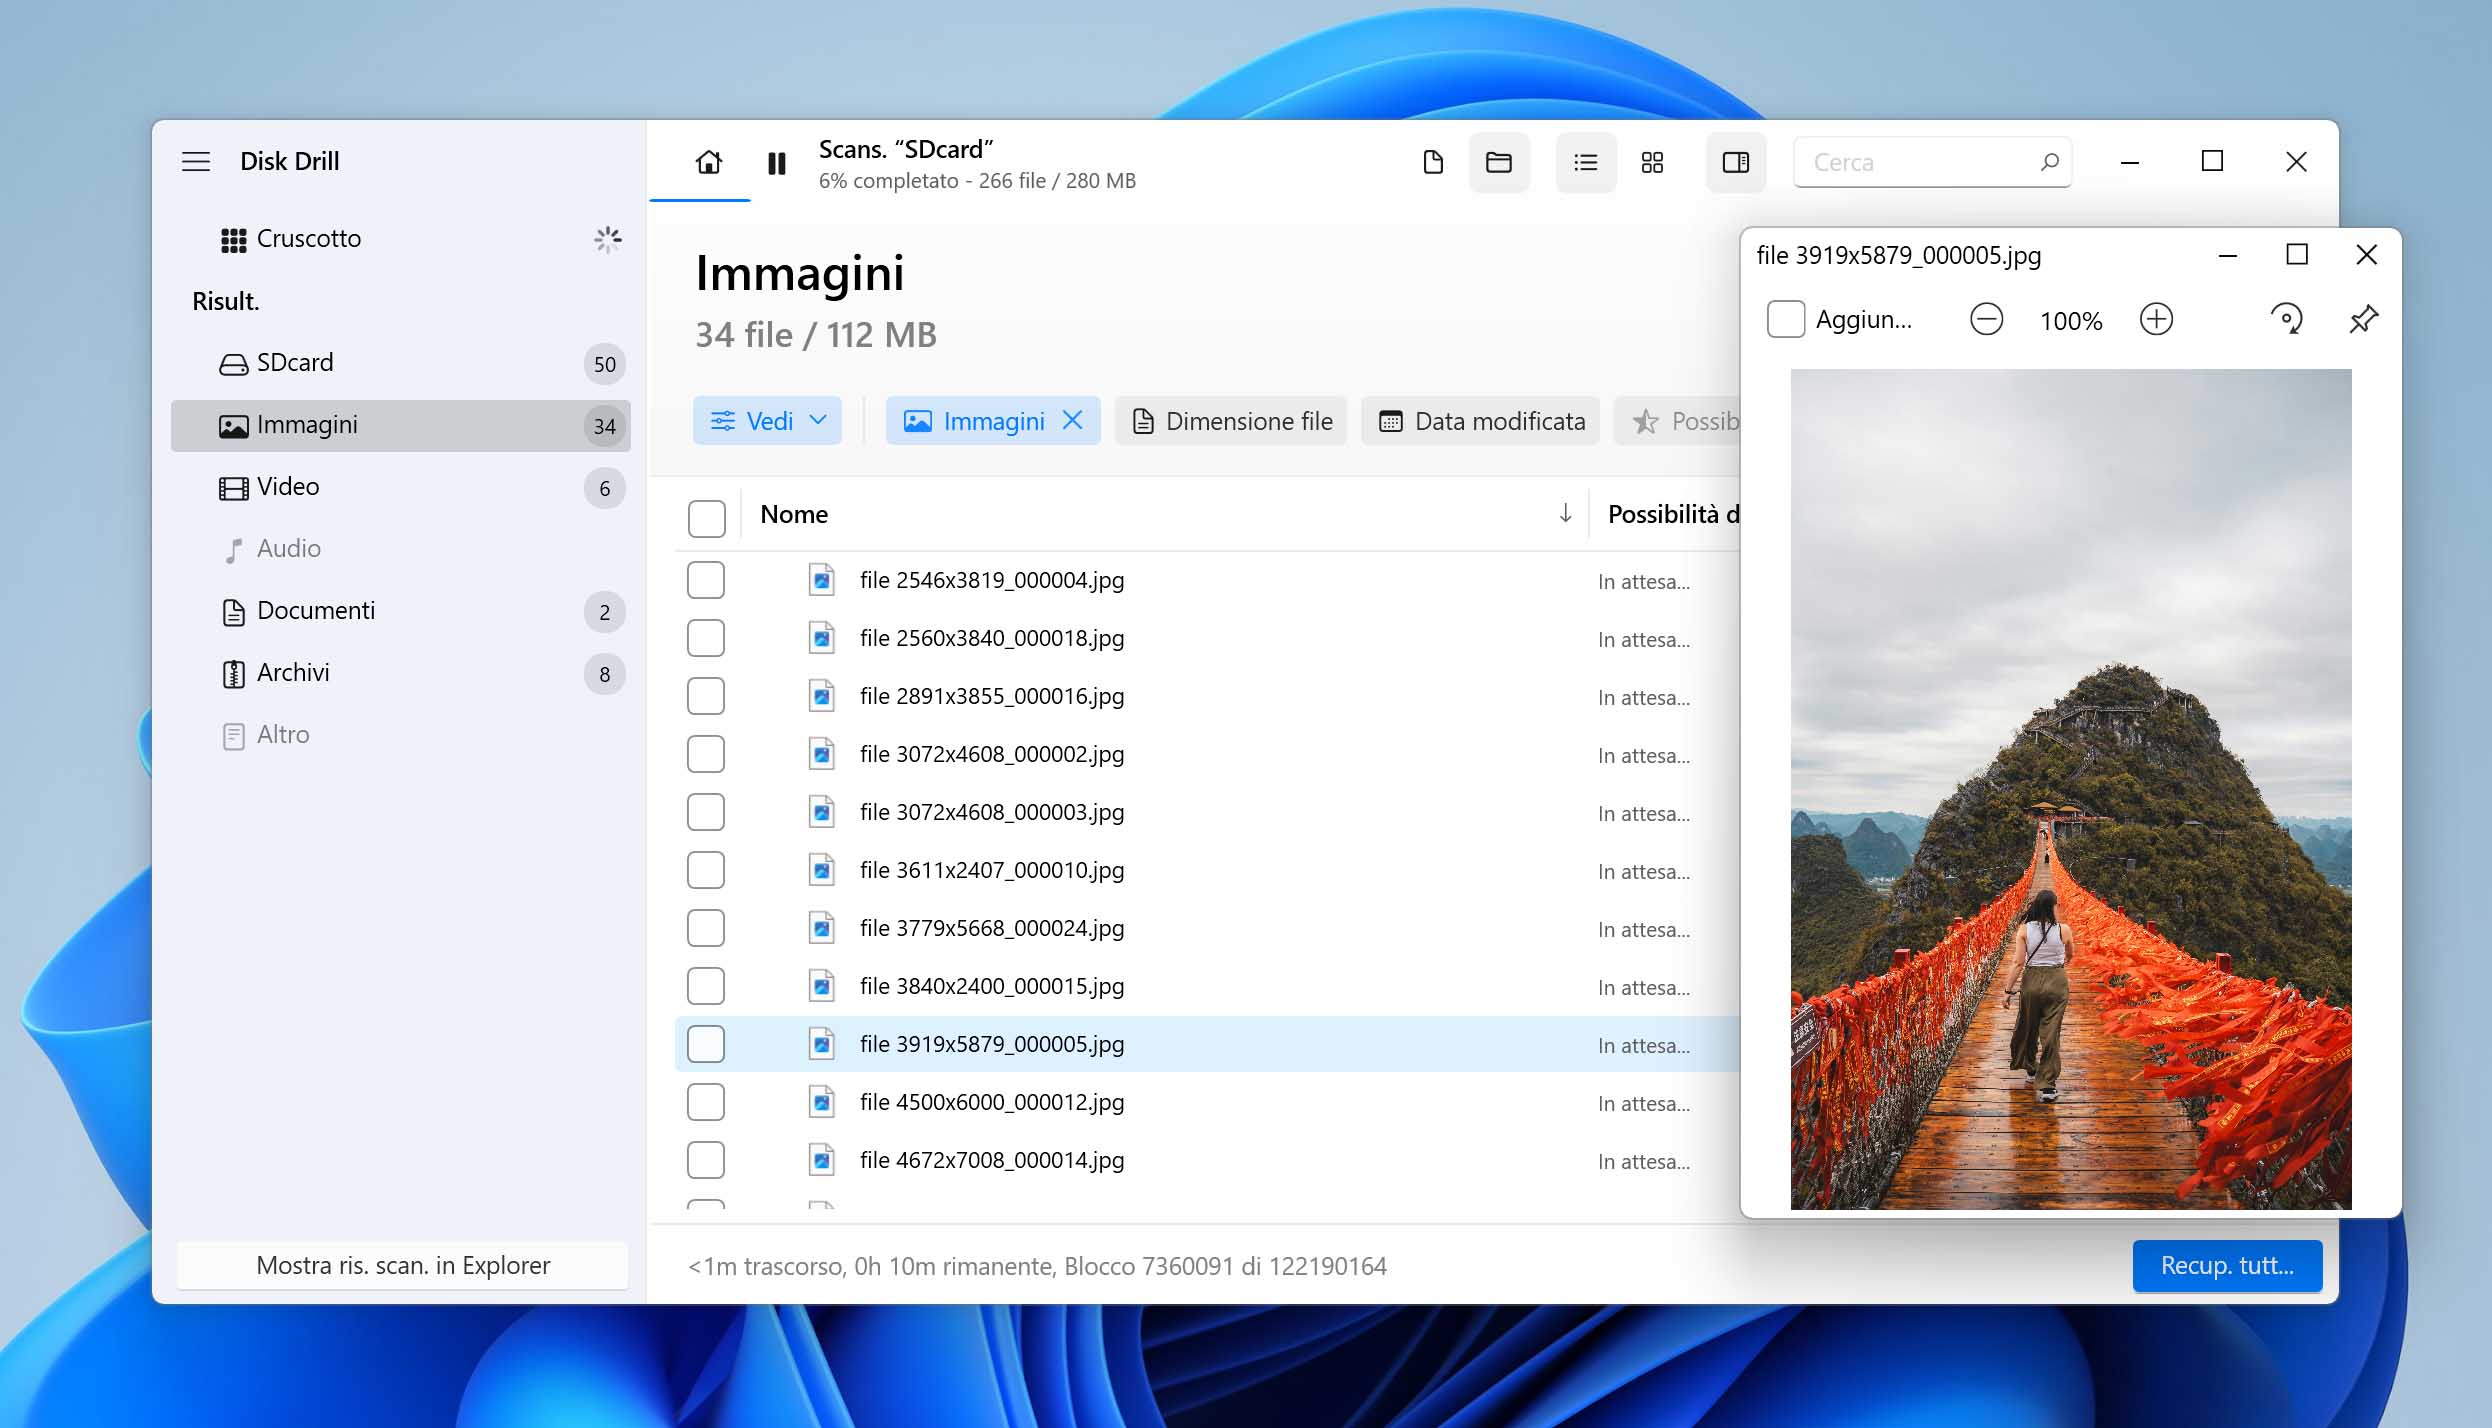Pause the SDcard scan
This screenshot has width=2492, height=1428.
pos(776,163)
